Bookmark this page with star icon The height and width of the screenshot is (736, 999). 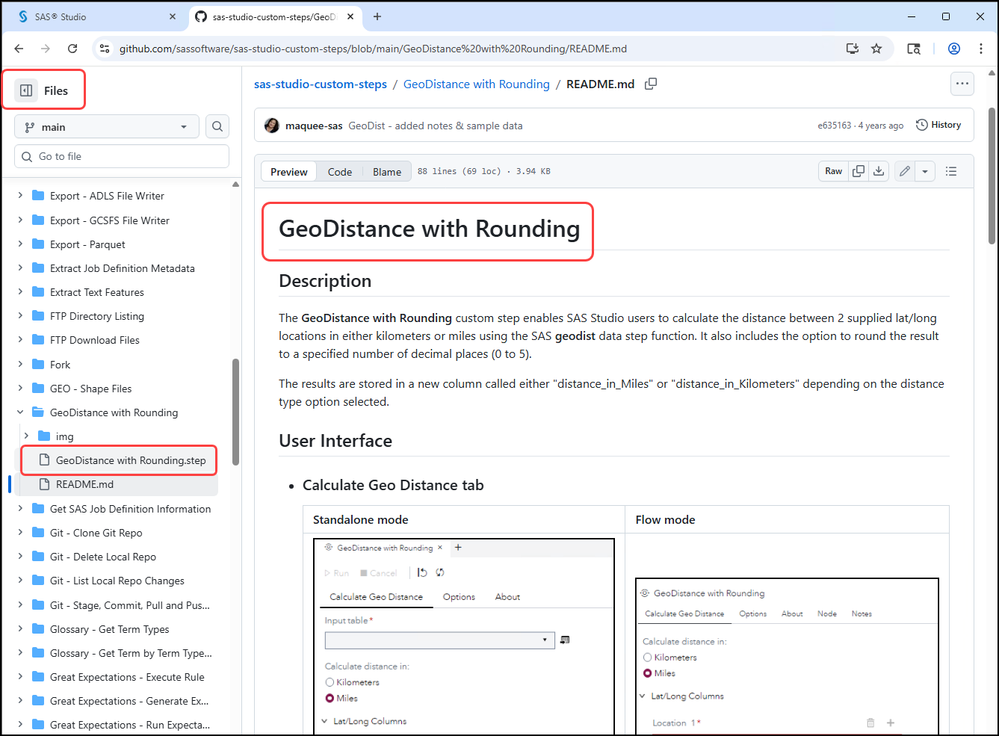877,48
